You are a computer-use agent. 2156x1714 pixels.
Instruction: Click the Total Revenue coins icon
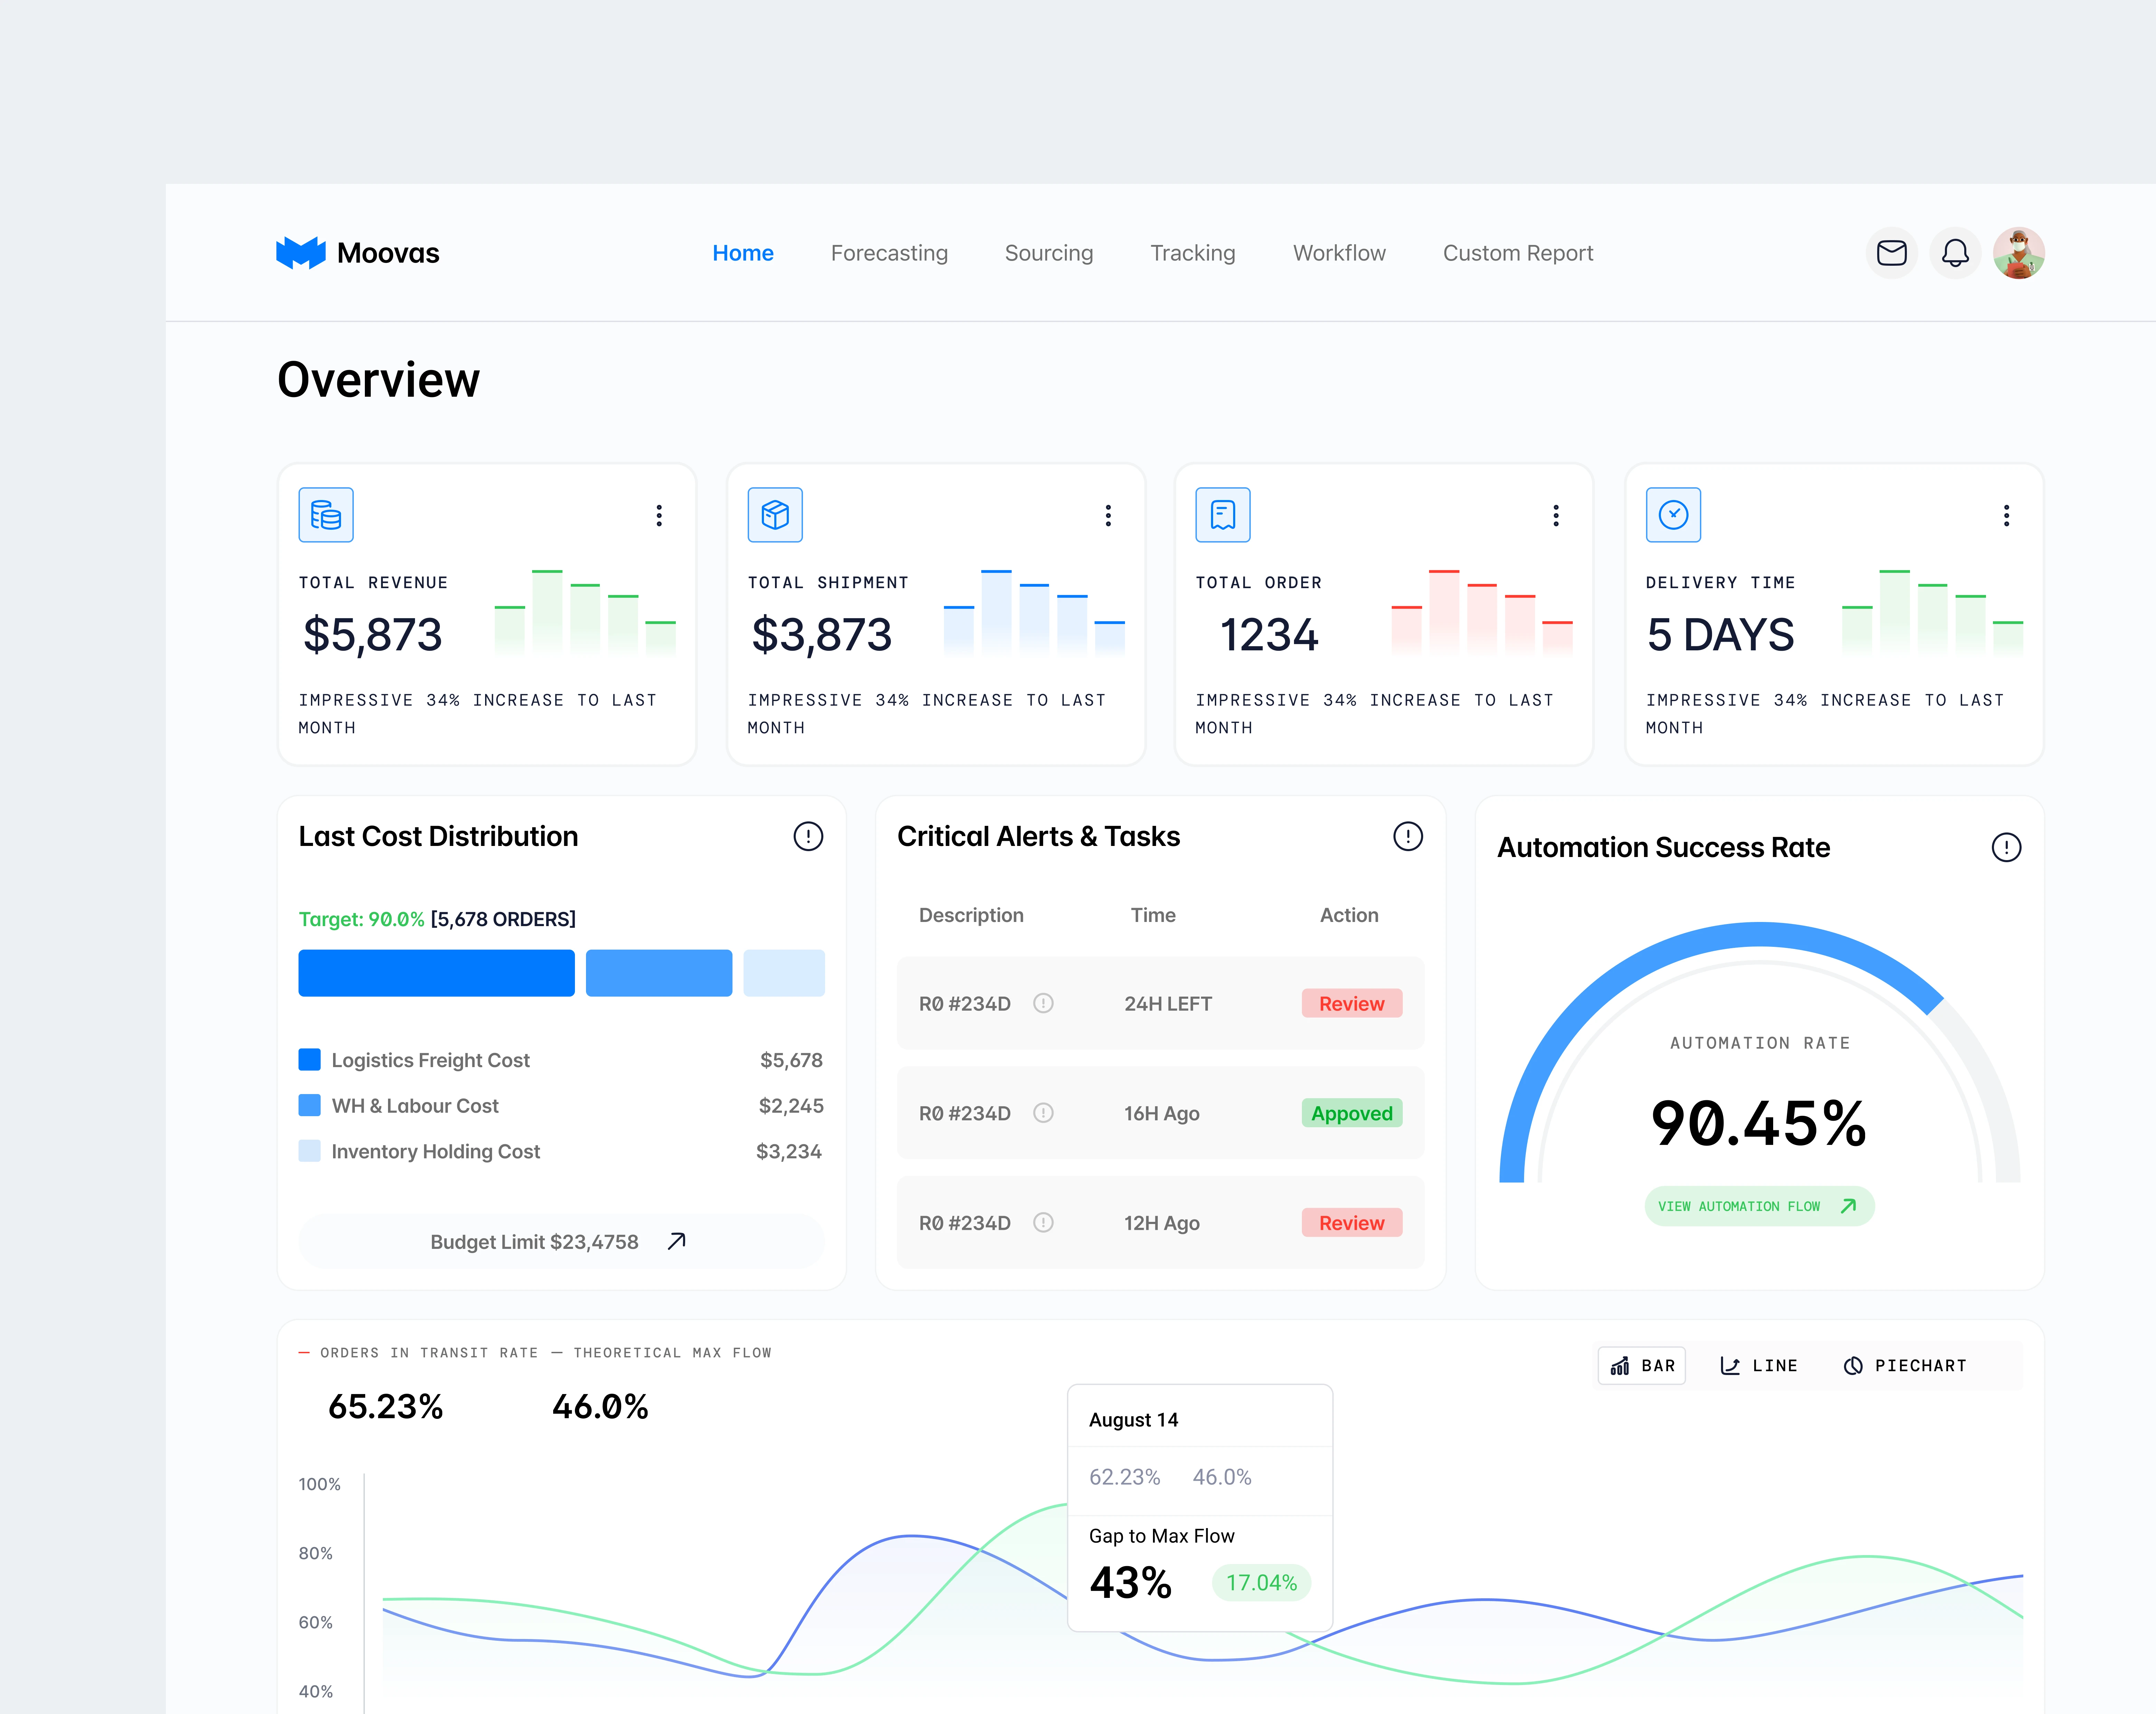[x=326, y=515]
